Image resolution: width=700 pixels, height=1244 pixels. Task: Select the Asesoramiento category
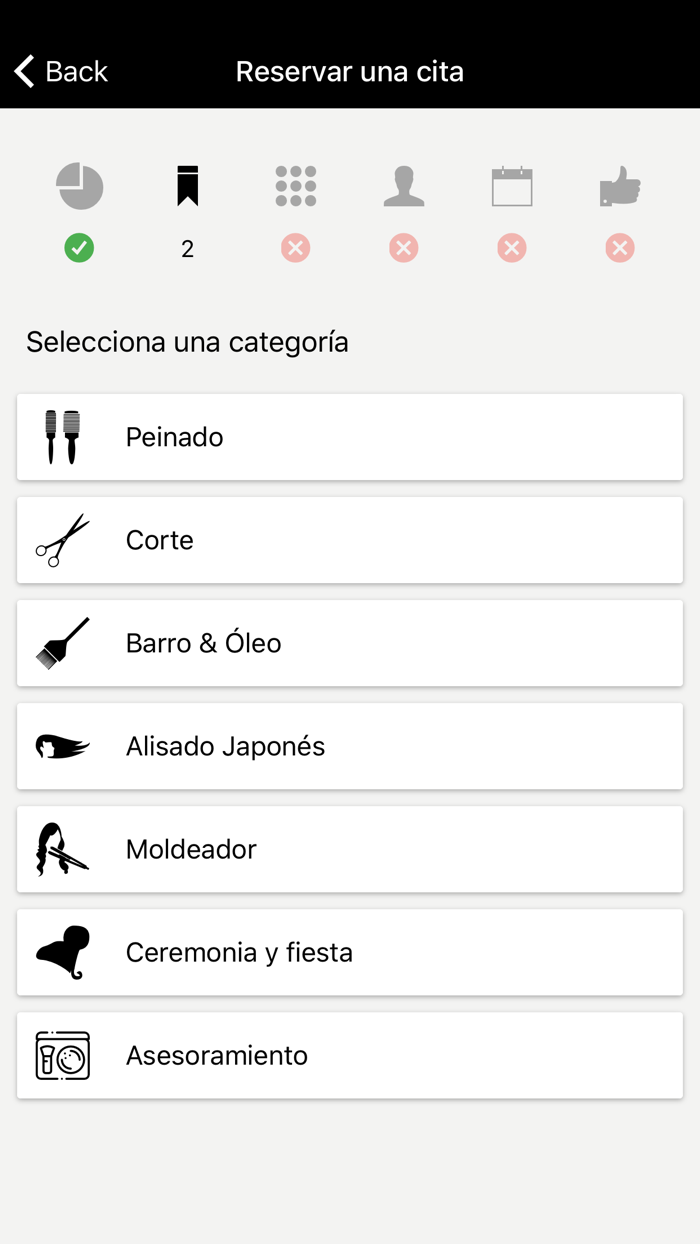(x=350, y=1055)
